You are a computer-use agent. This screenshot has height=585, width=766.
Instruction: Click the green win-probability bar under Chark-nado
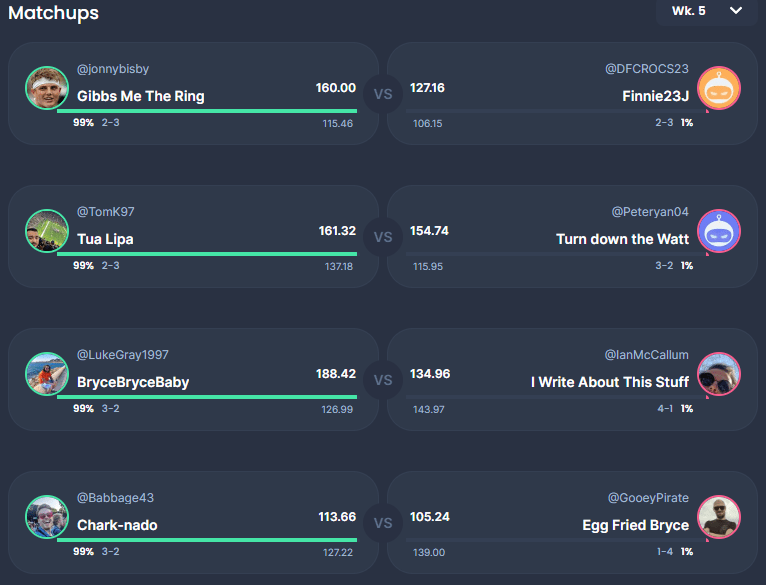207,540
